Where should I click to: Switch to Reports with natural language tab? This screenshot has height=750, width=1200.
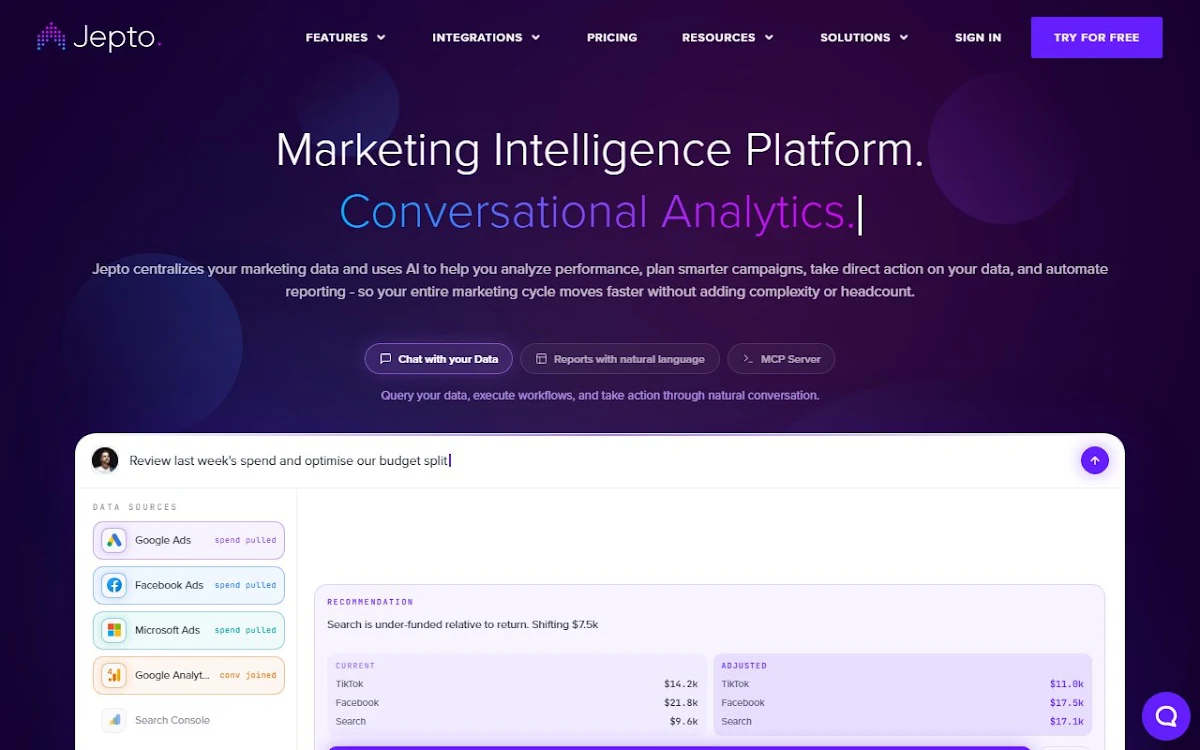pyautogui.click(x=620, y=359)
